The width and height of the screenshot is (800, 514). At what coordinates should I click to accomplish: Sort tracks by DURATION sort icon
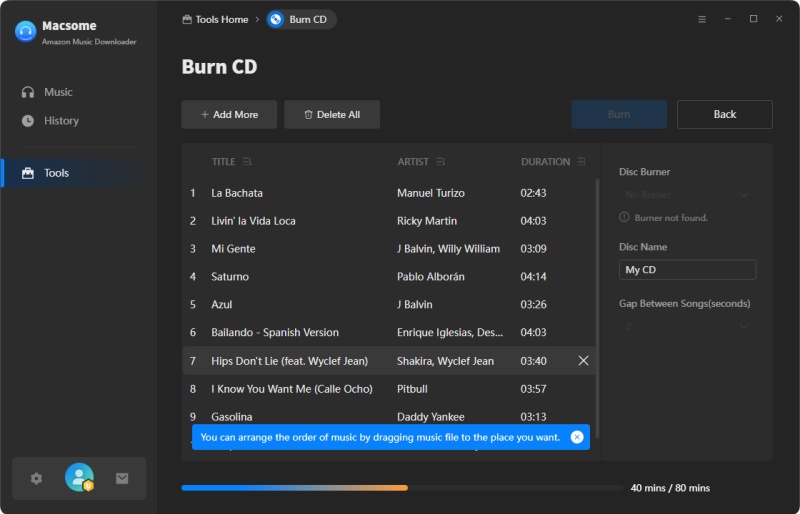click(x=581, y=162)
